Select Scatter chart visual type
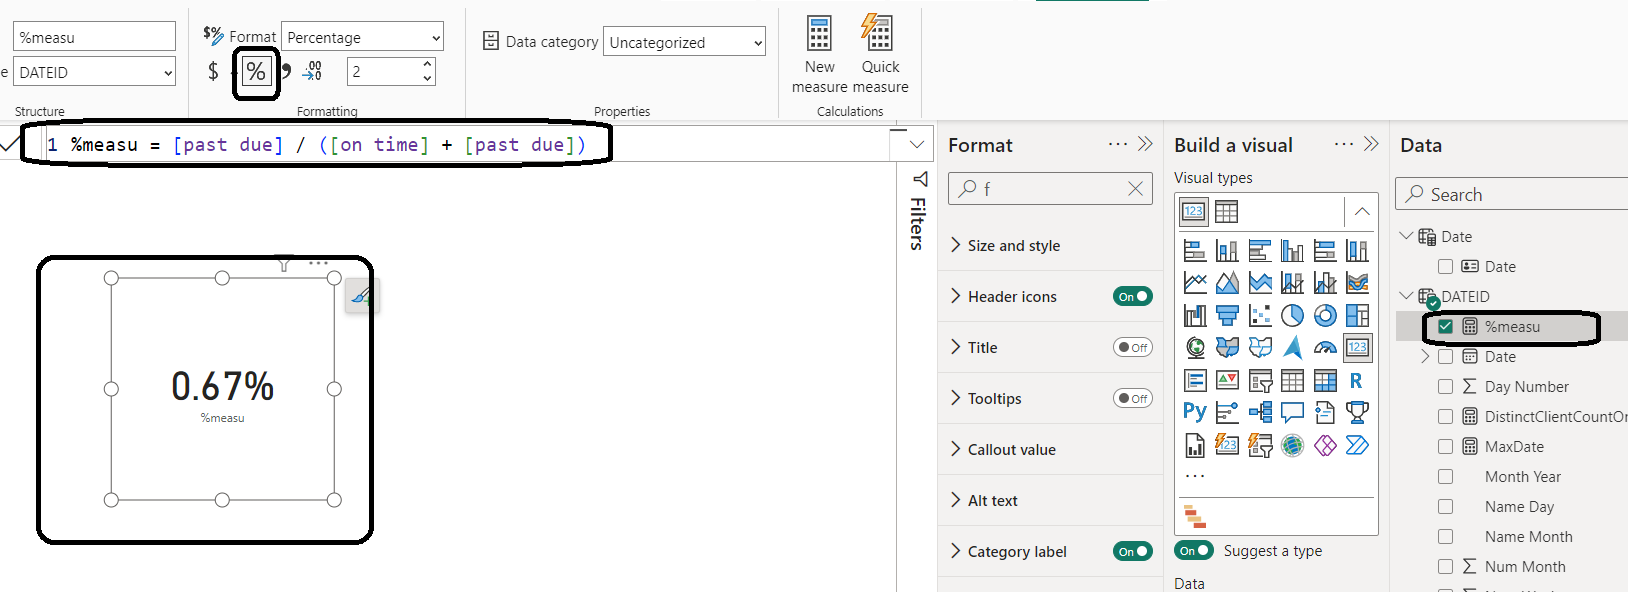 (1260, 315)
